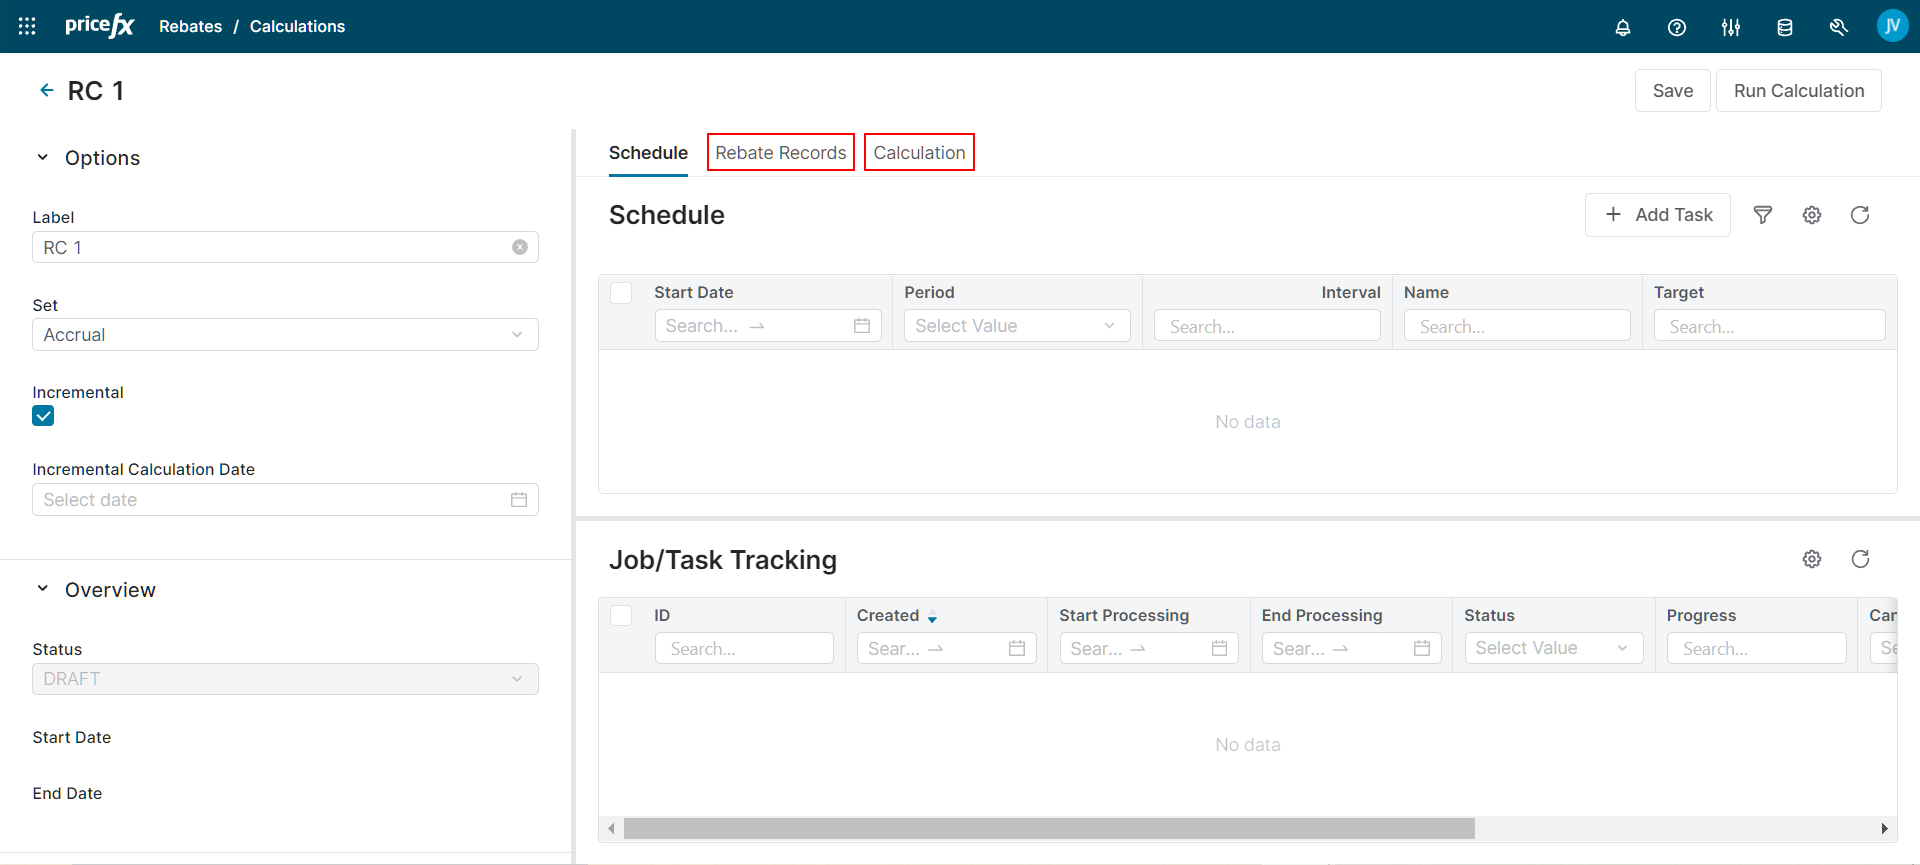Open the apps grid menu
This screenshot has width=1920, height=865.
(x=27, y=26)
